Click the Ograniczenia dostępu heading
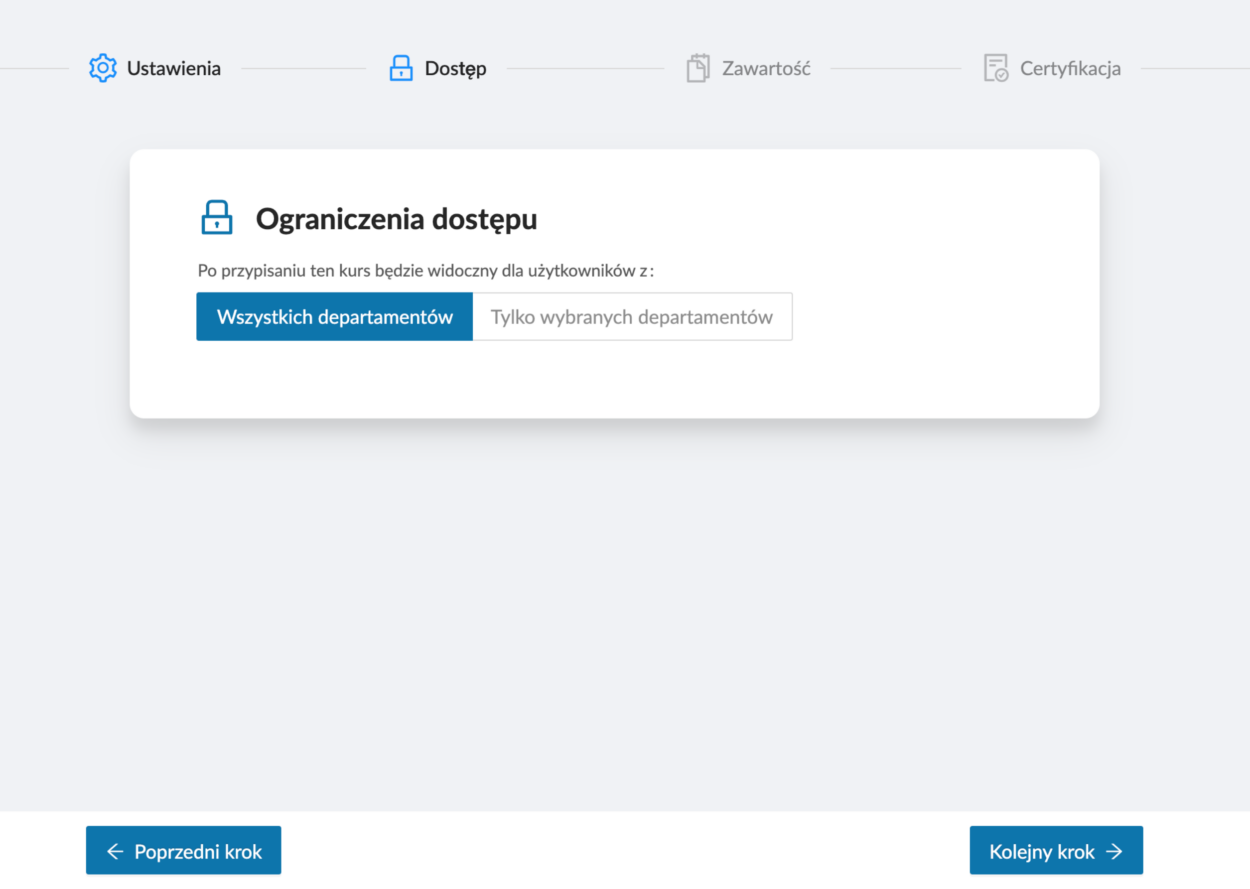 point(396,218)
